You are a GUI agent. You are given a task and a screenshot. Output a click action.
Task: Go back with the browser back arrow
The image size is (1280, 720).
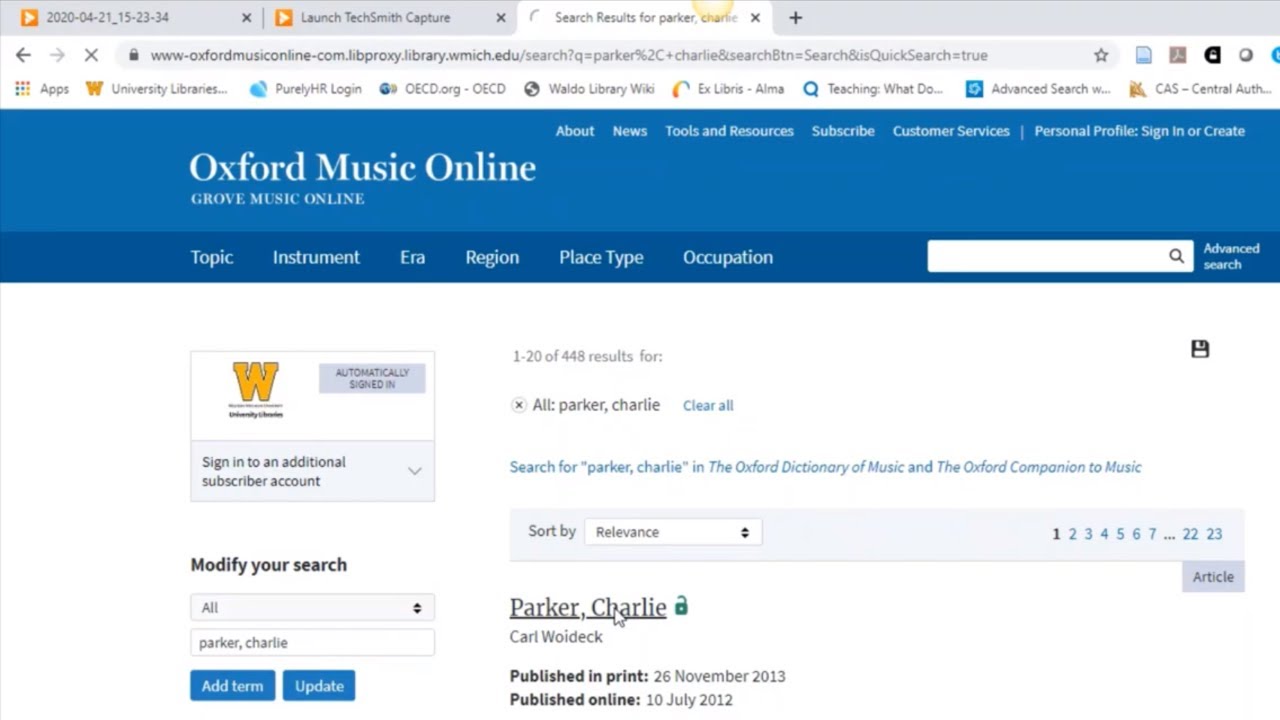pos(23,55)
